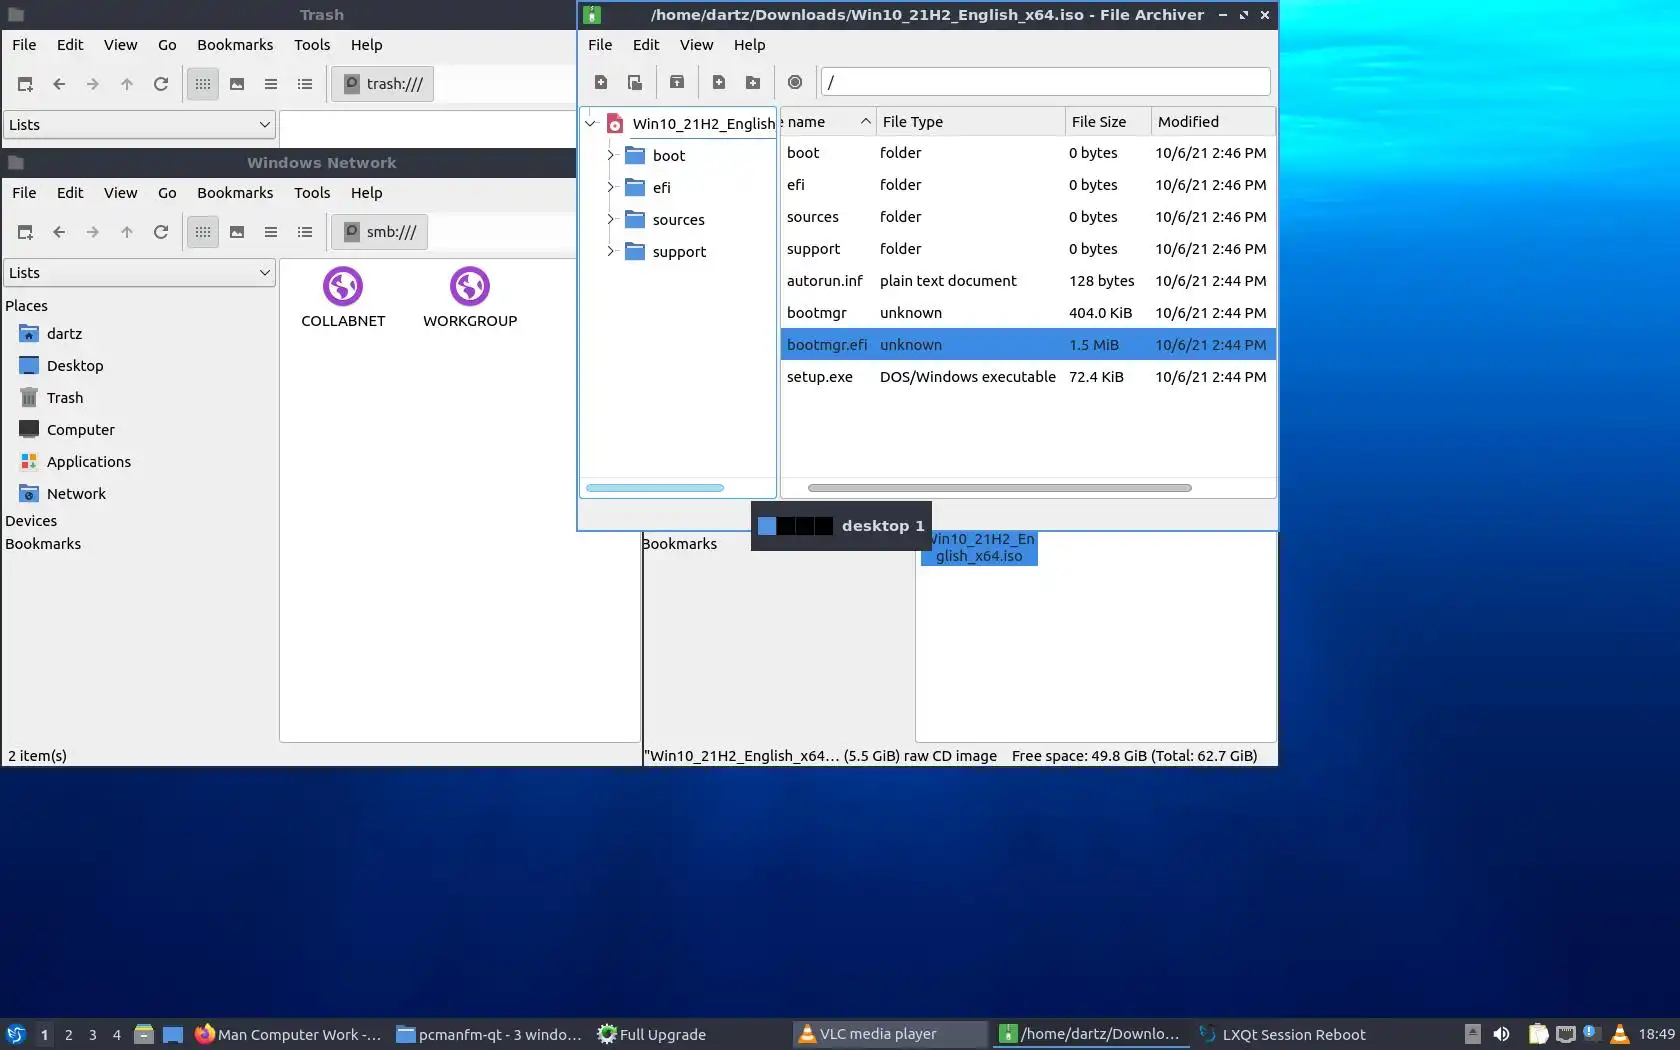Open the Edit menu in File Archiver
This screenshot has height=1050, width=1680.
[x=646, y=45]
